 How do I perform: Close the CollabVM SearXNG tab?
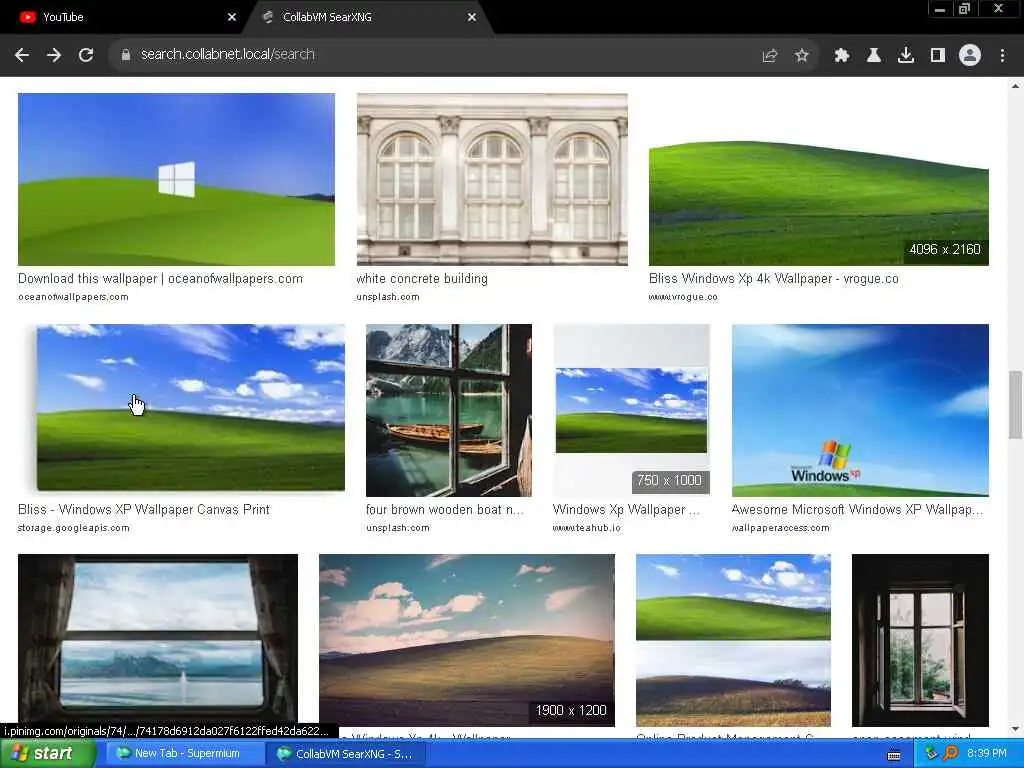[472, 18]
